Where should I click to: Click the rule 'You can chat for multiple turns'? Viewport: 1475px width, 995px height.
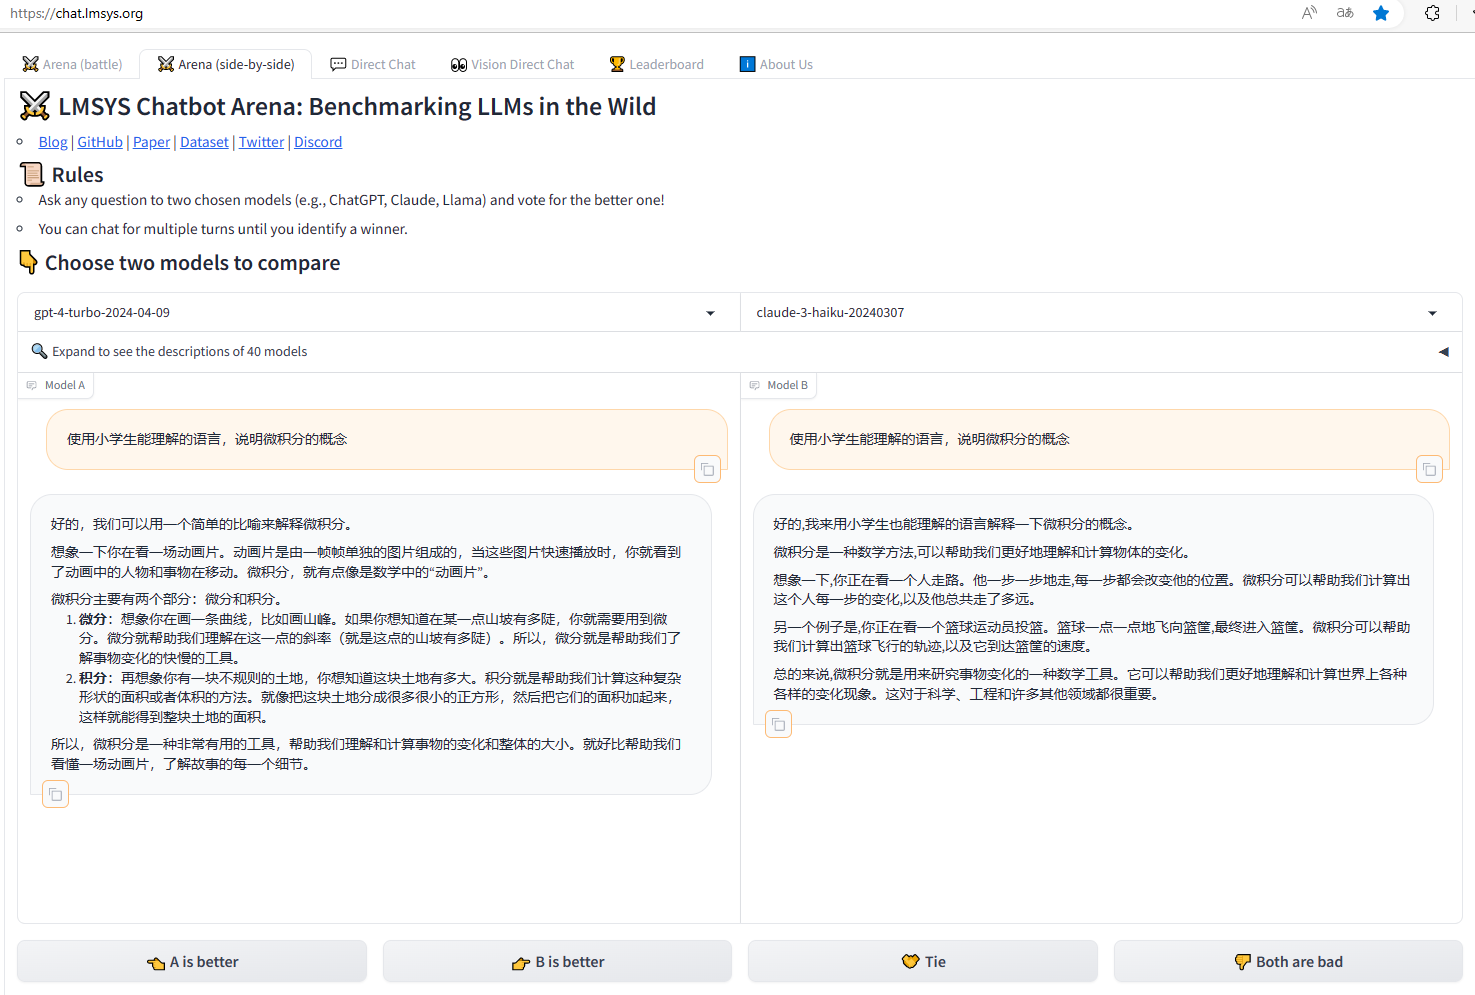click(x=223, y=229)
